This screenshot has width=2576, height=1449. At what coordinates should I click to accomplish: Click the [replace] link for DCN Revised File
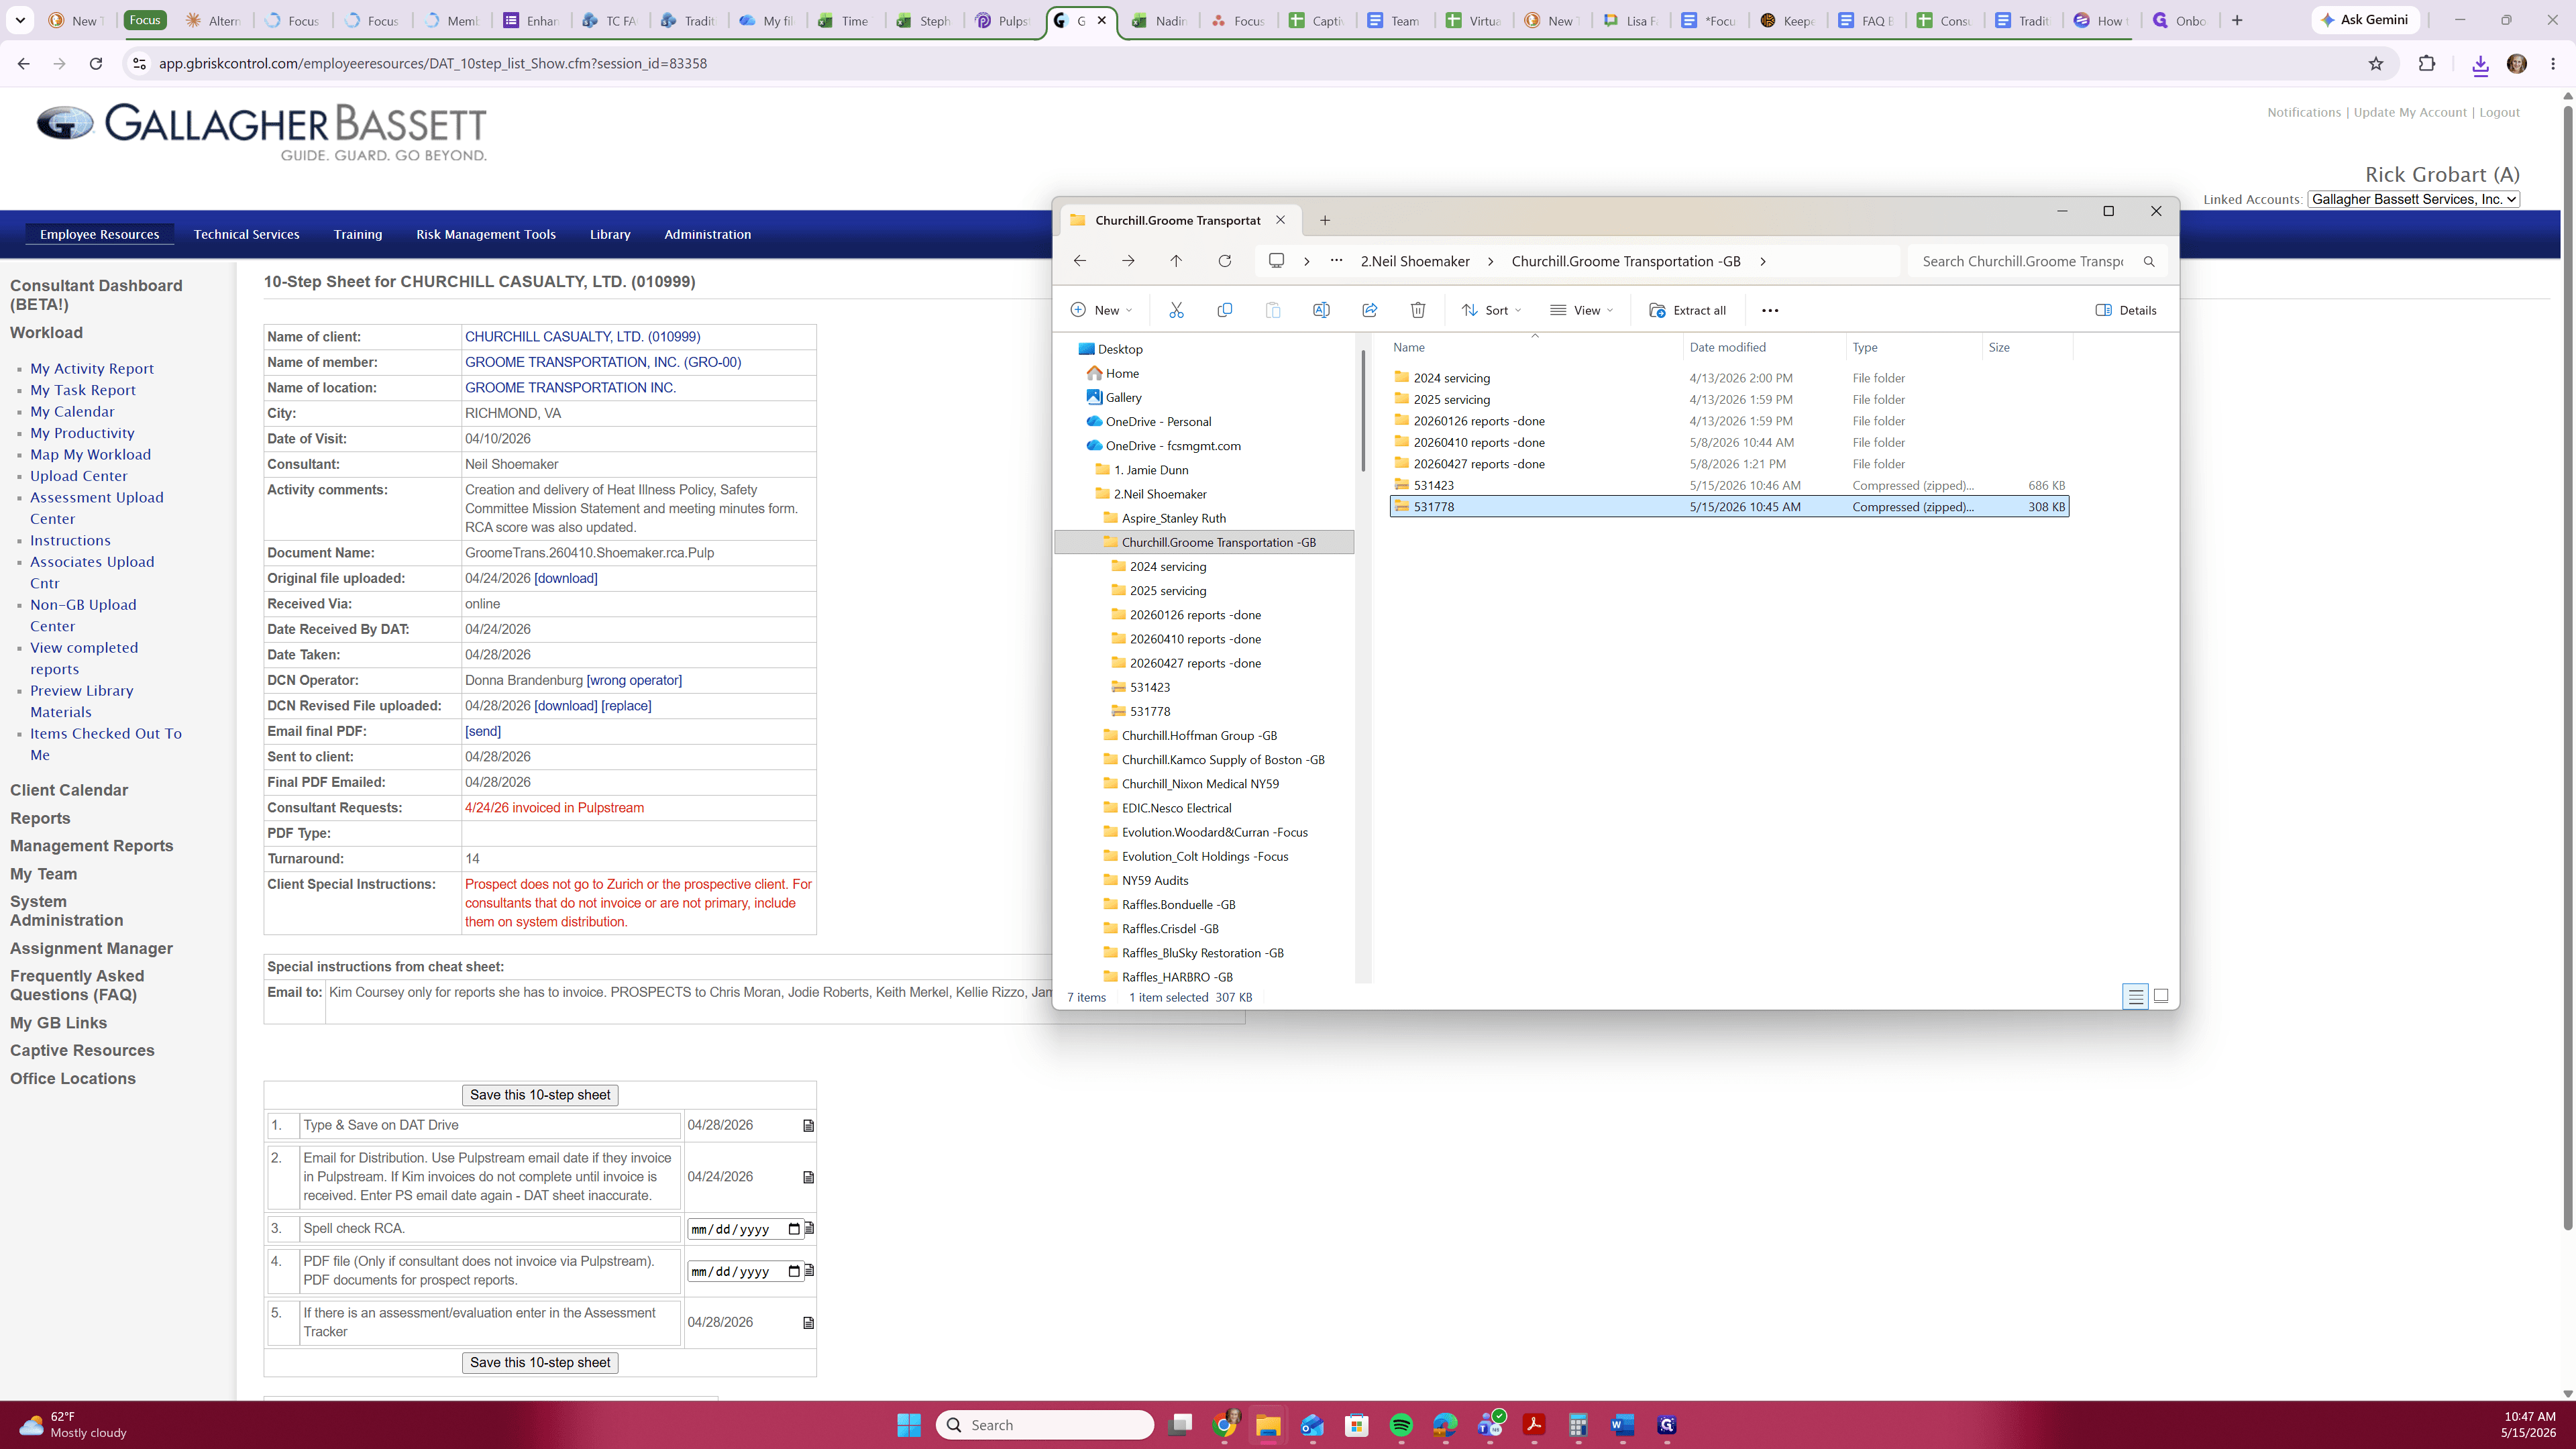click(626, 706)
